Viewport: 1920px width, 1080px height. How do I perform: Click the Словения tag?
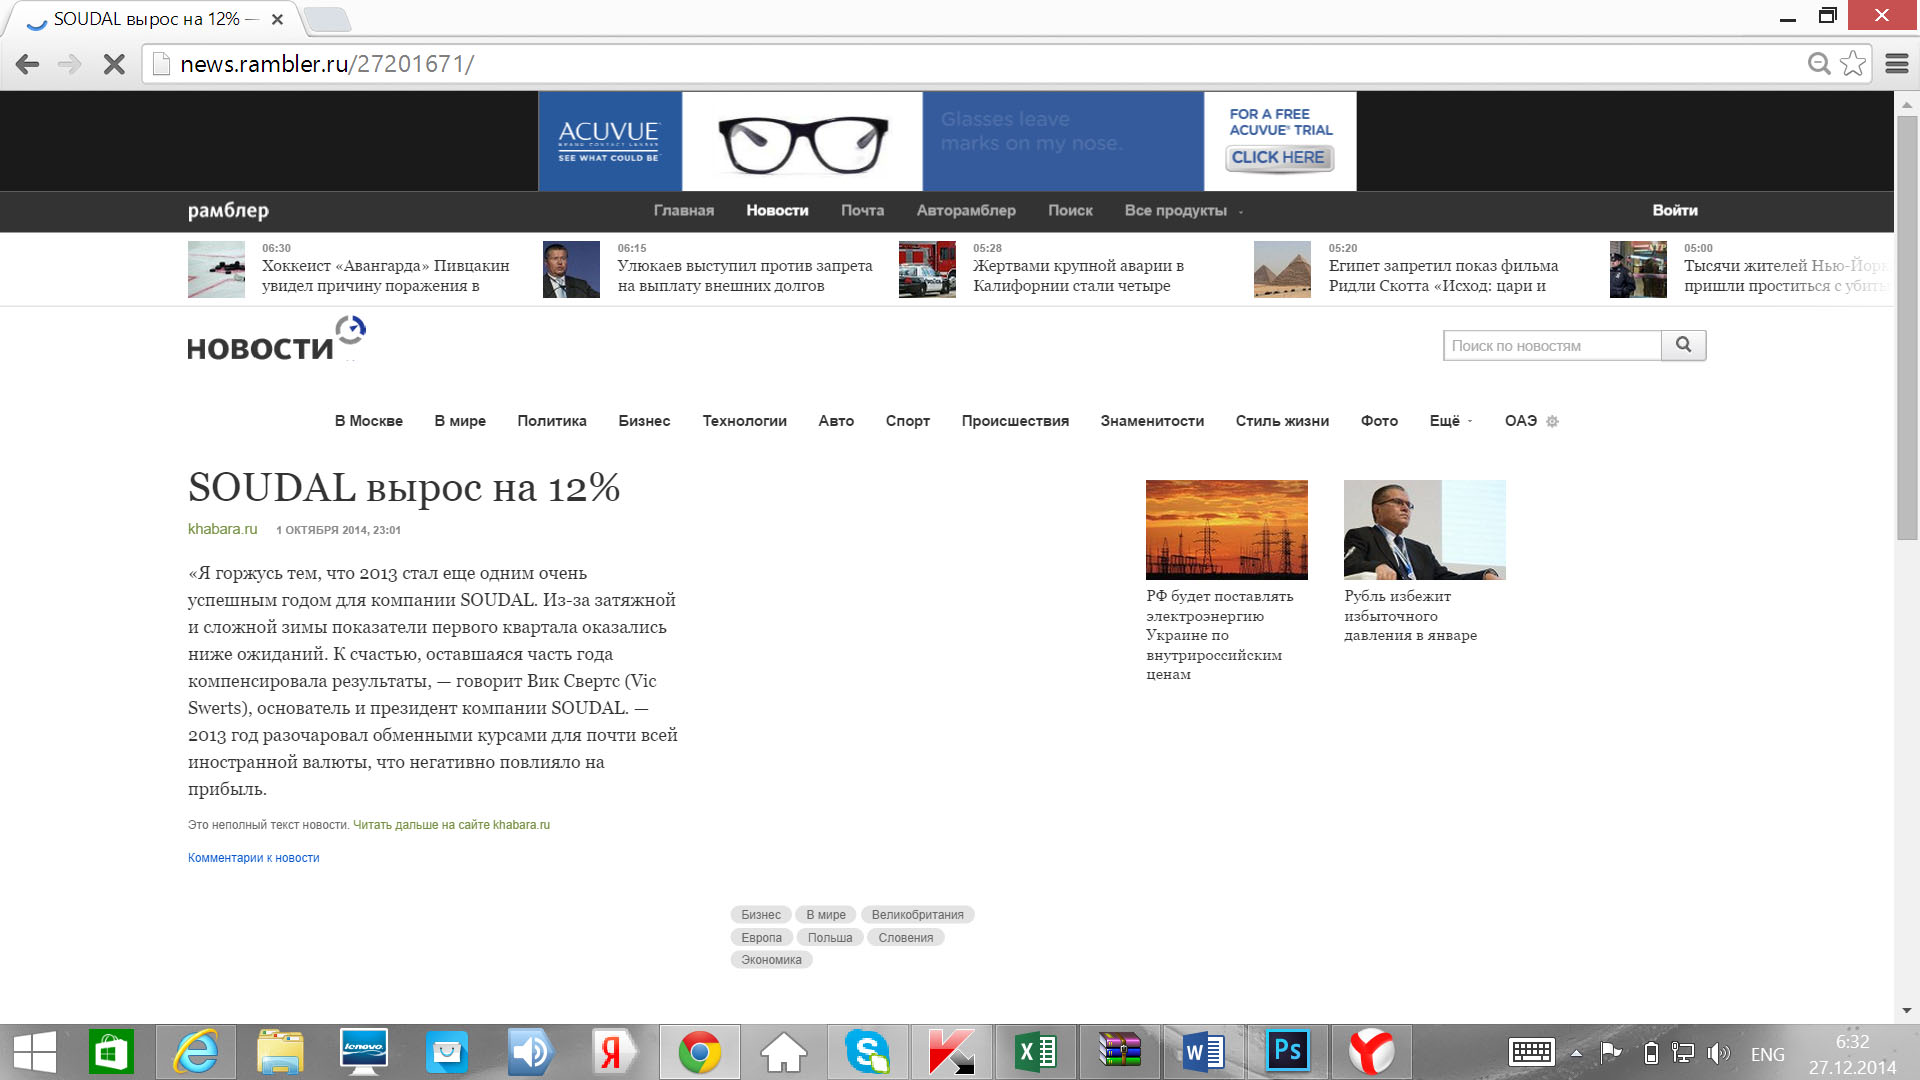tap(906, 938)
